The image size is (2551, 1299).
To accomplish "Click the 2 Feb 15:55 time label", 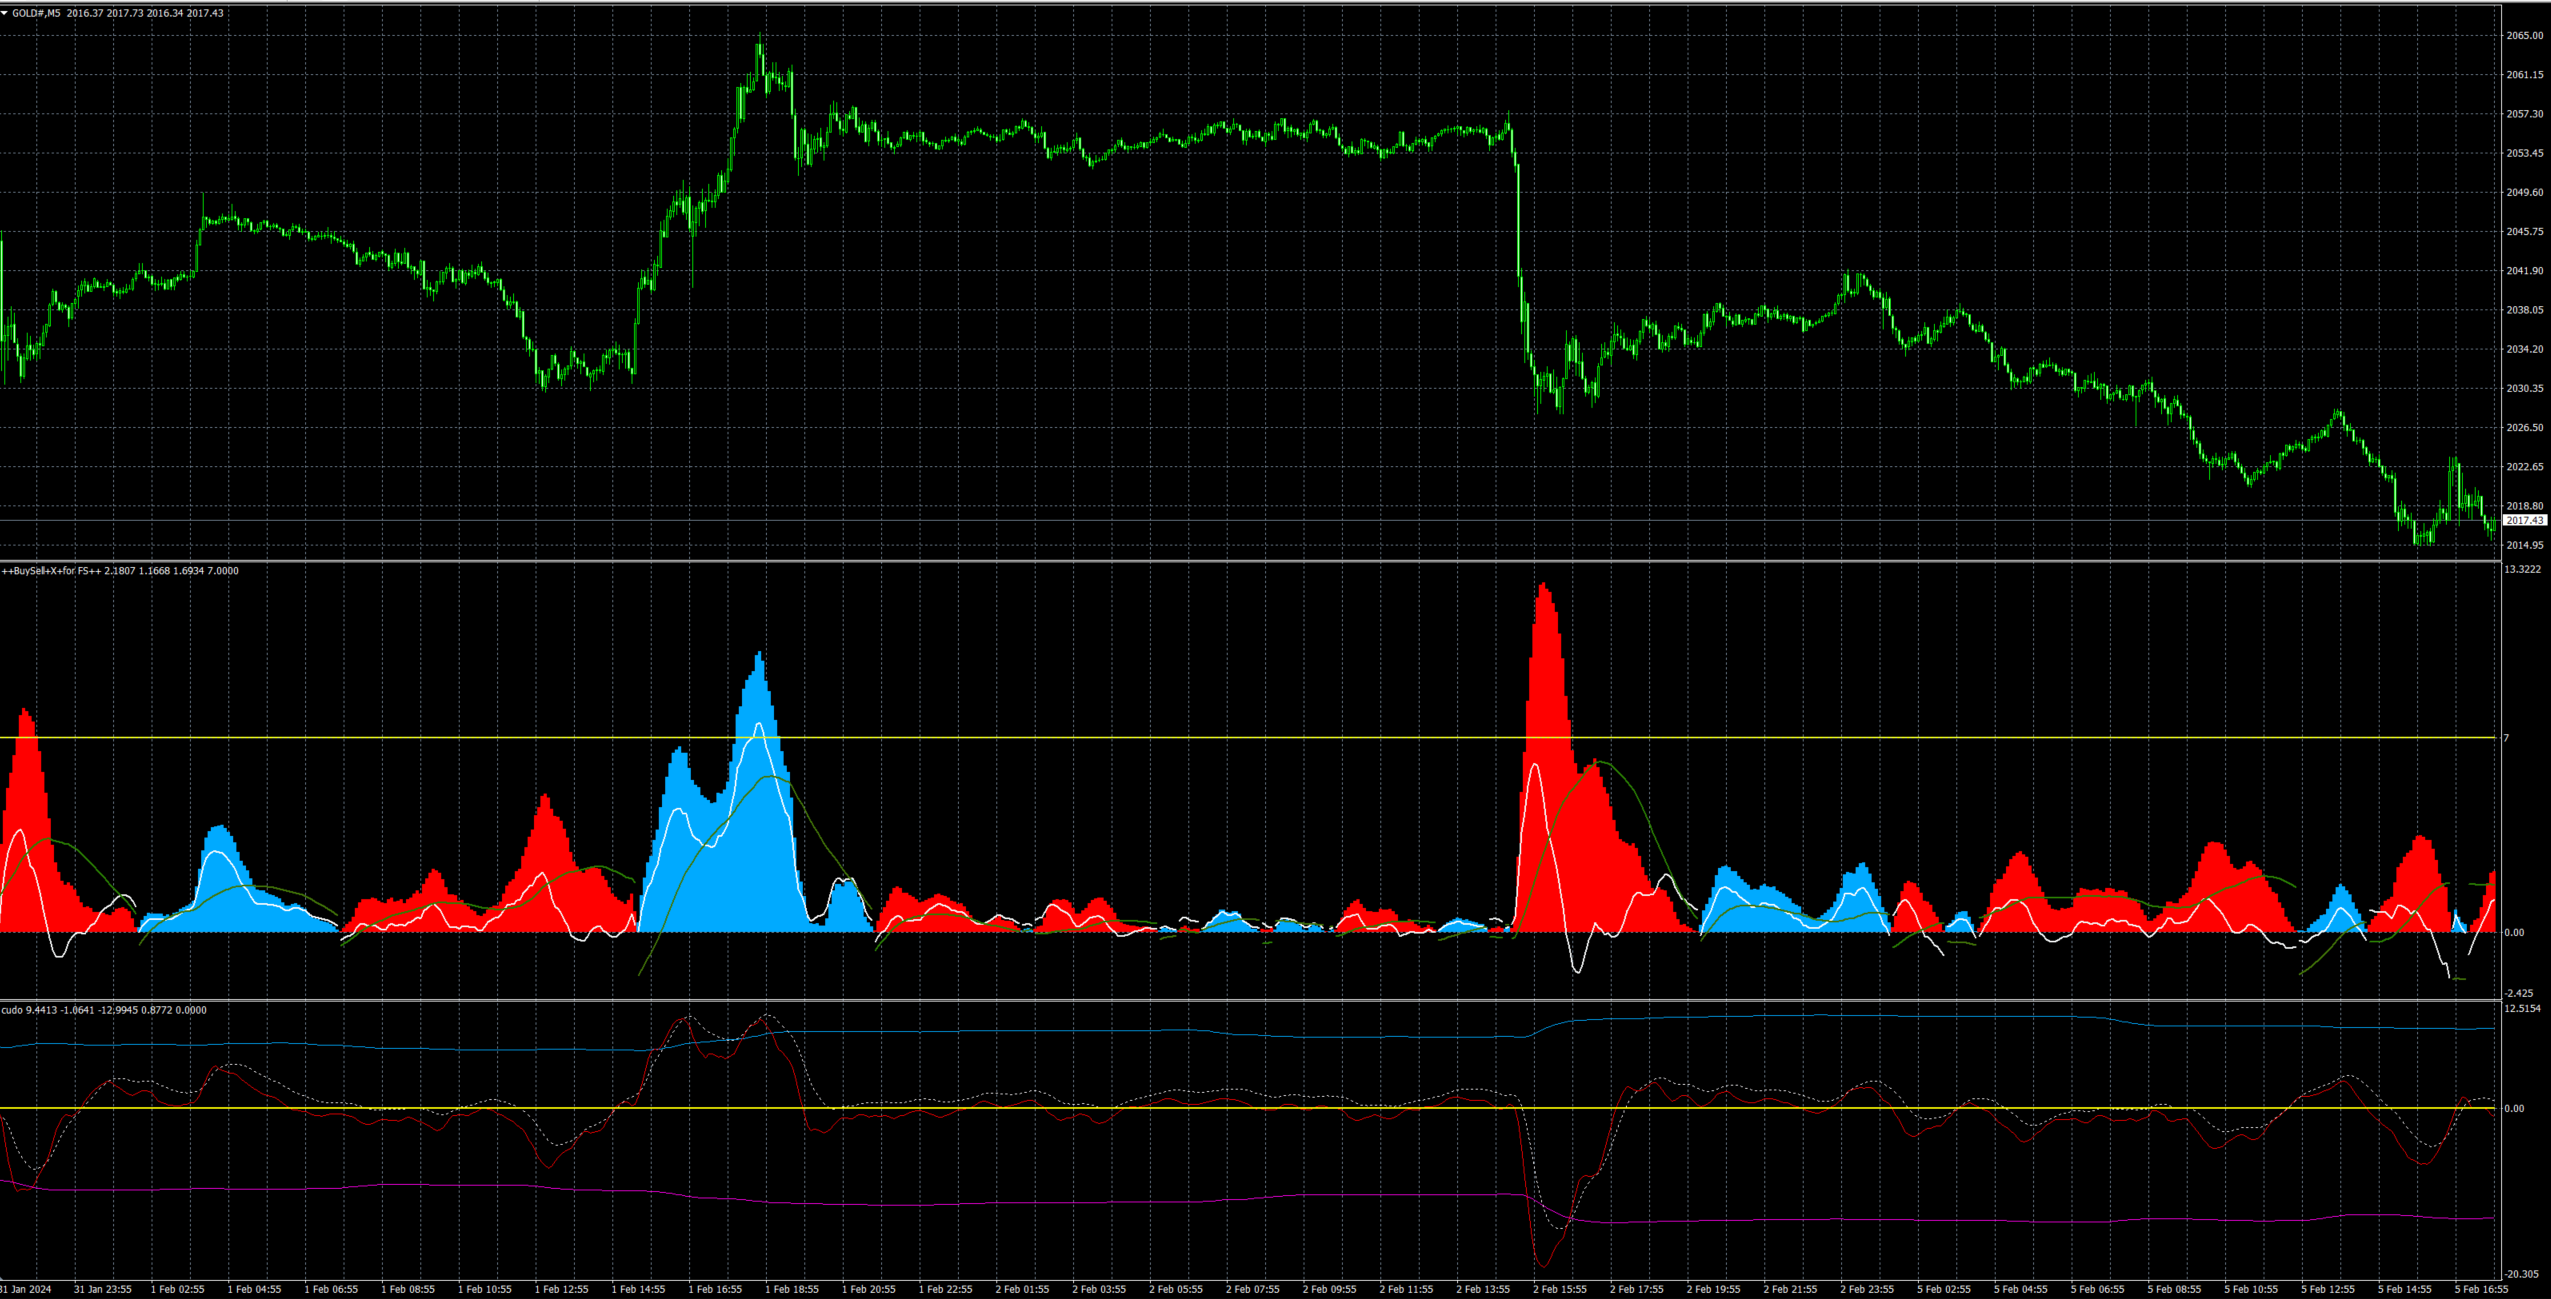I will [1560, 1289].
